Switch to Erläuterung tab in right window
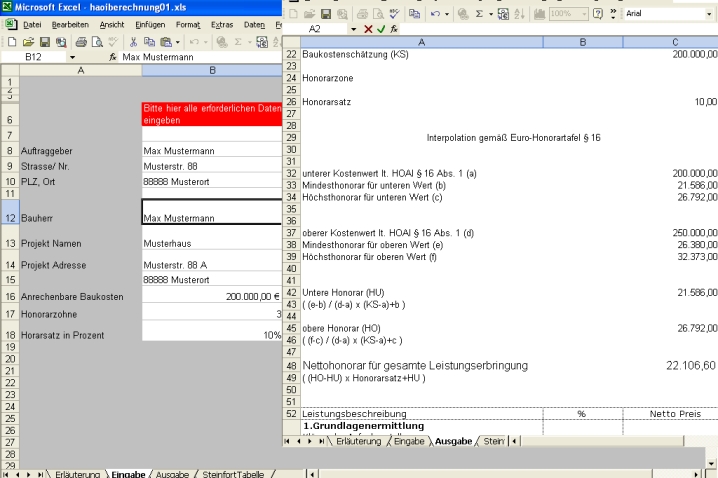 point(358,441)
